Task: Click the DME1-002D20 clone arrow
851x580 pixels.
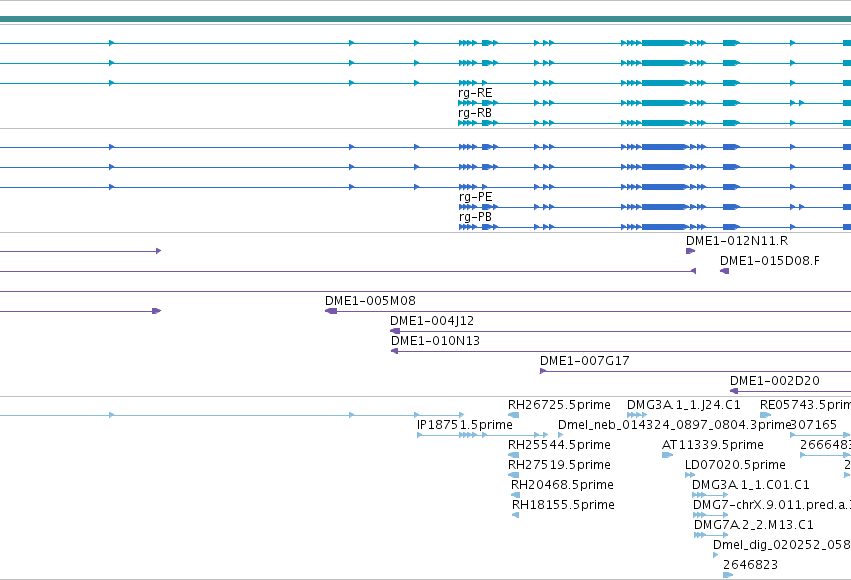Action: [734, 391]
